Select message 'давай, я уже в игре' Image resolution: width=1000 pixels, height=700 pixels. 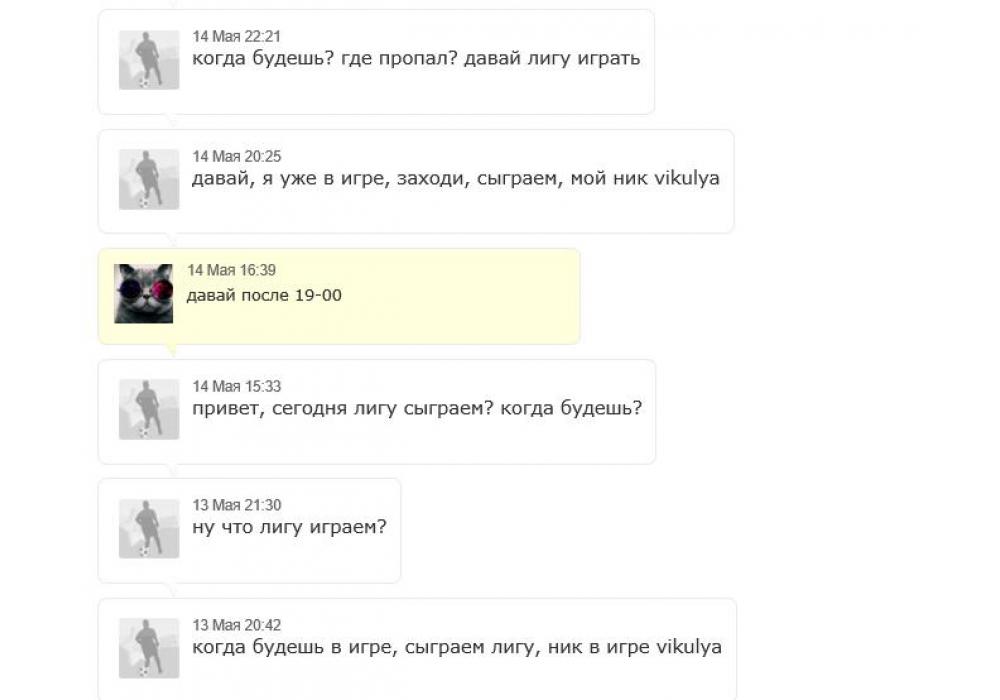(x=456, y=179)
